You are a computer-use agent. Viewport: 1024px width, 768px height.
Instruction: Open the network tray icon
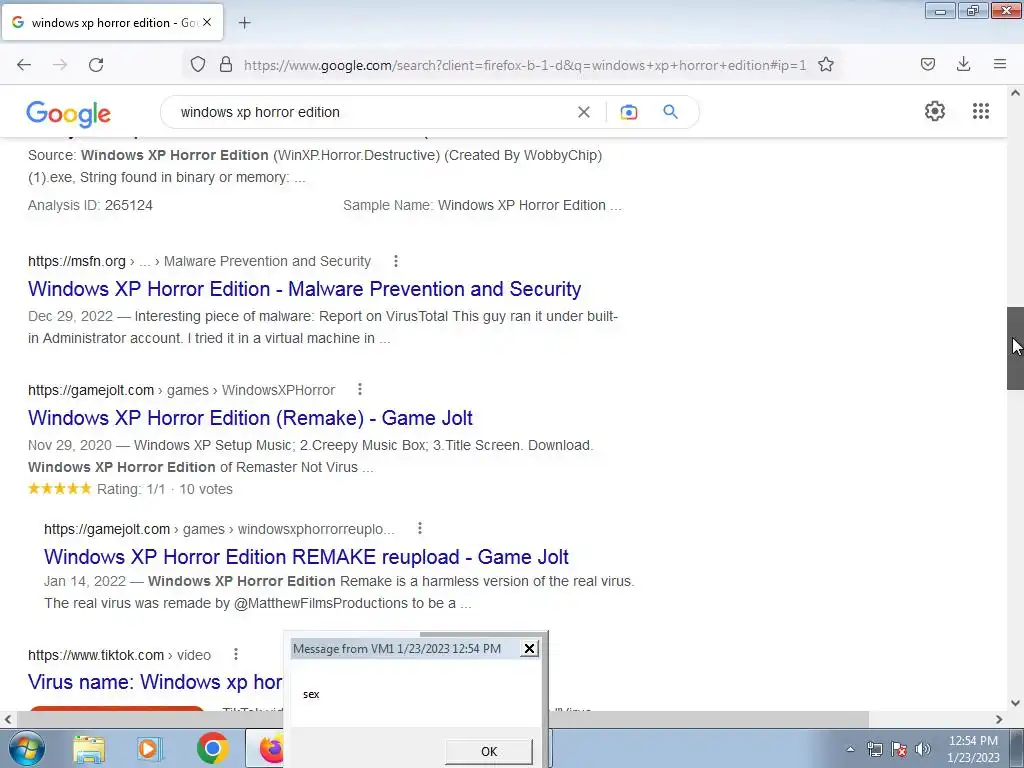coord(874,749)
